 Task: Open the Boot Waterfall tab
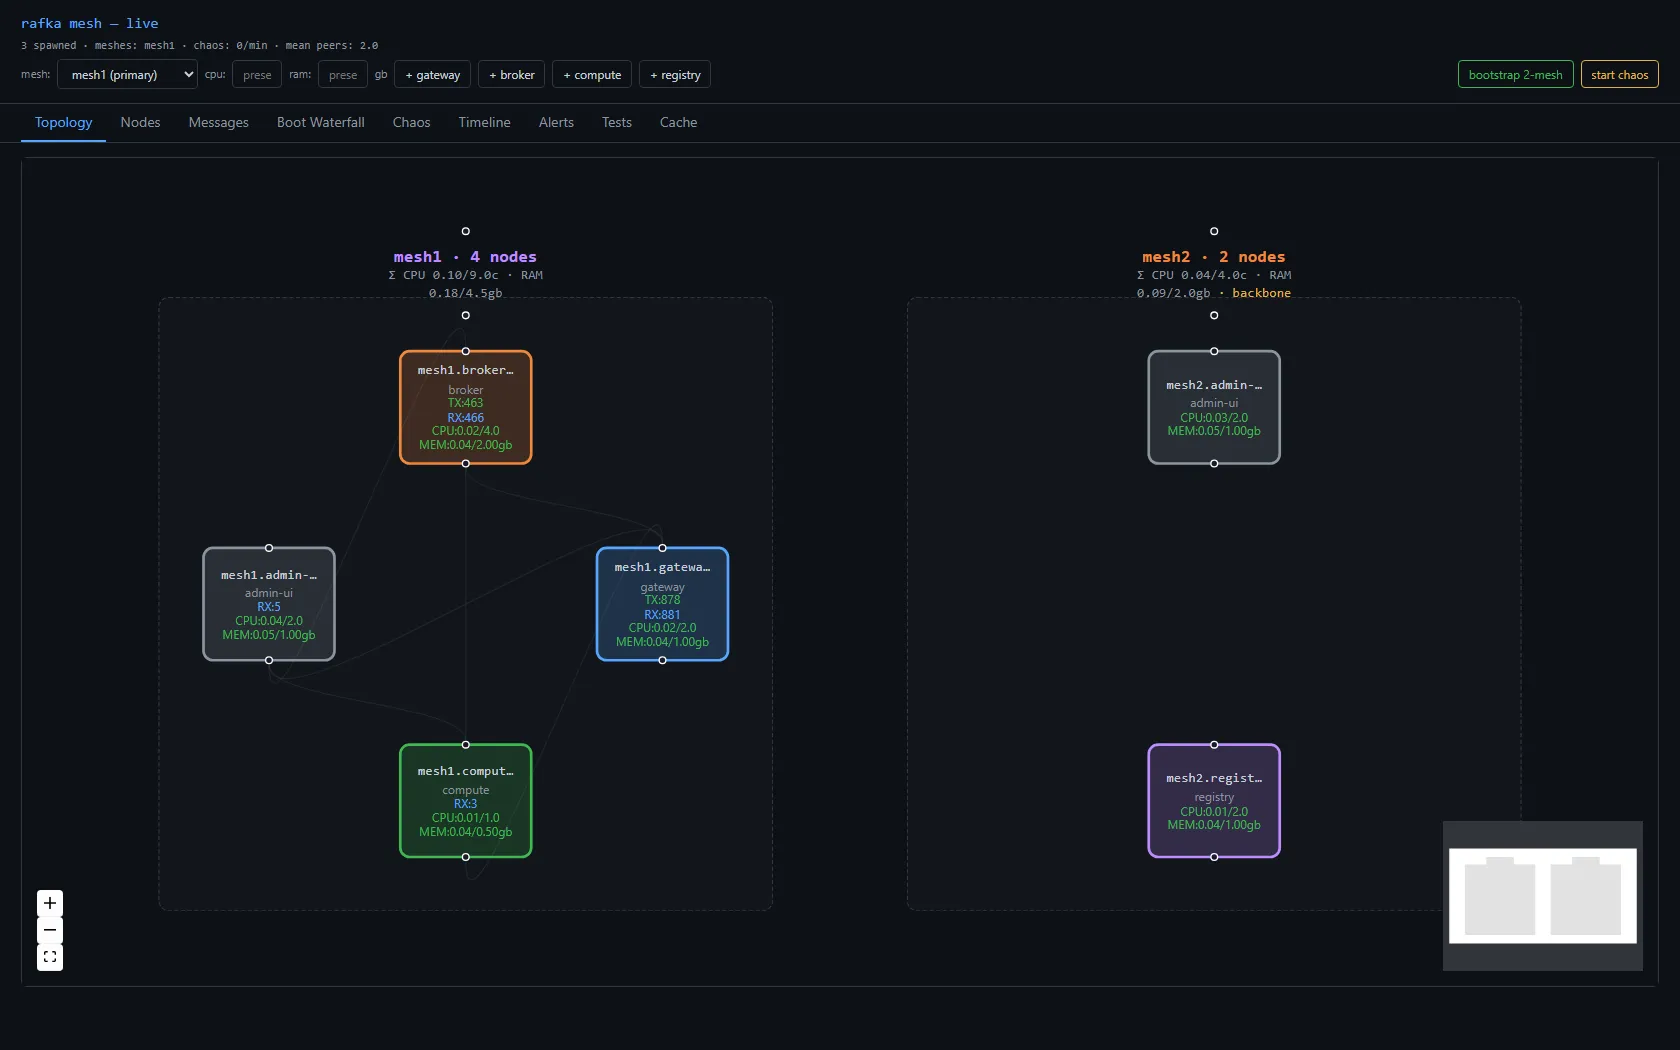[x=320, y=122]
